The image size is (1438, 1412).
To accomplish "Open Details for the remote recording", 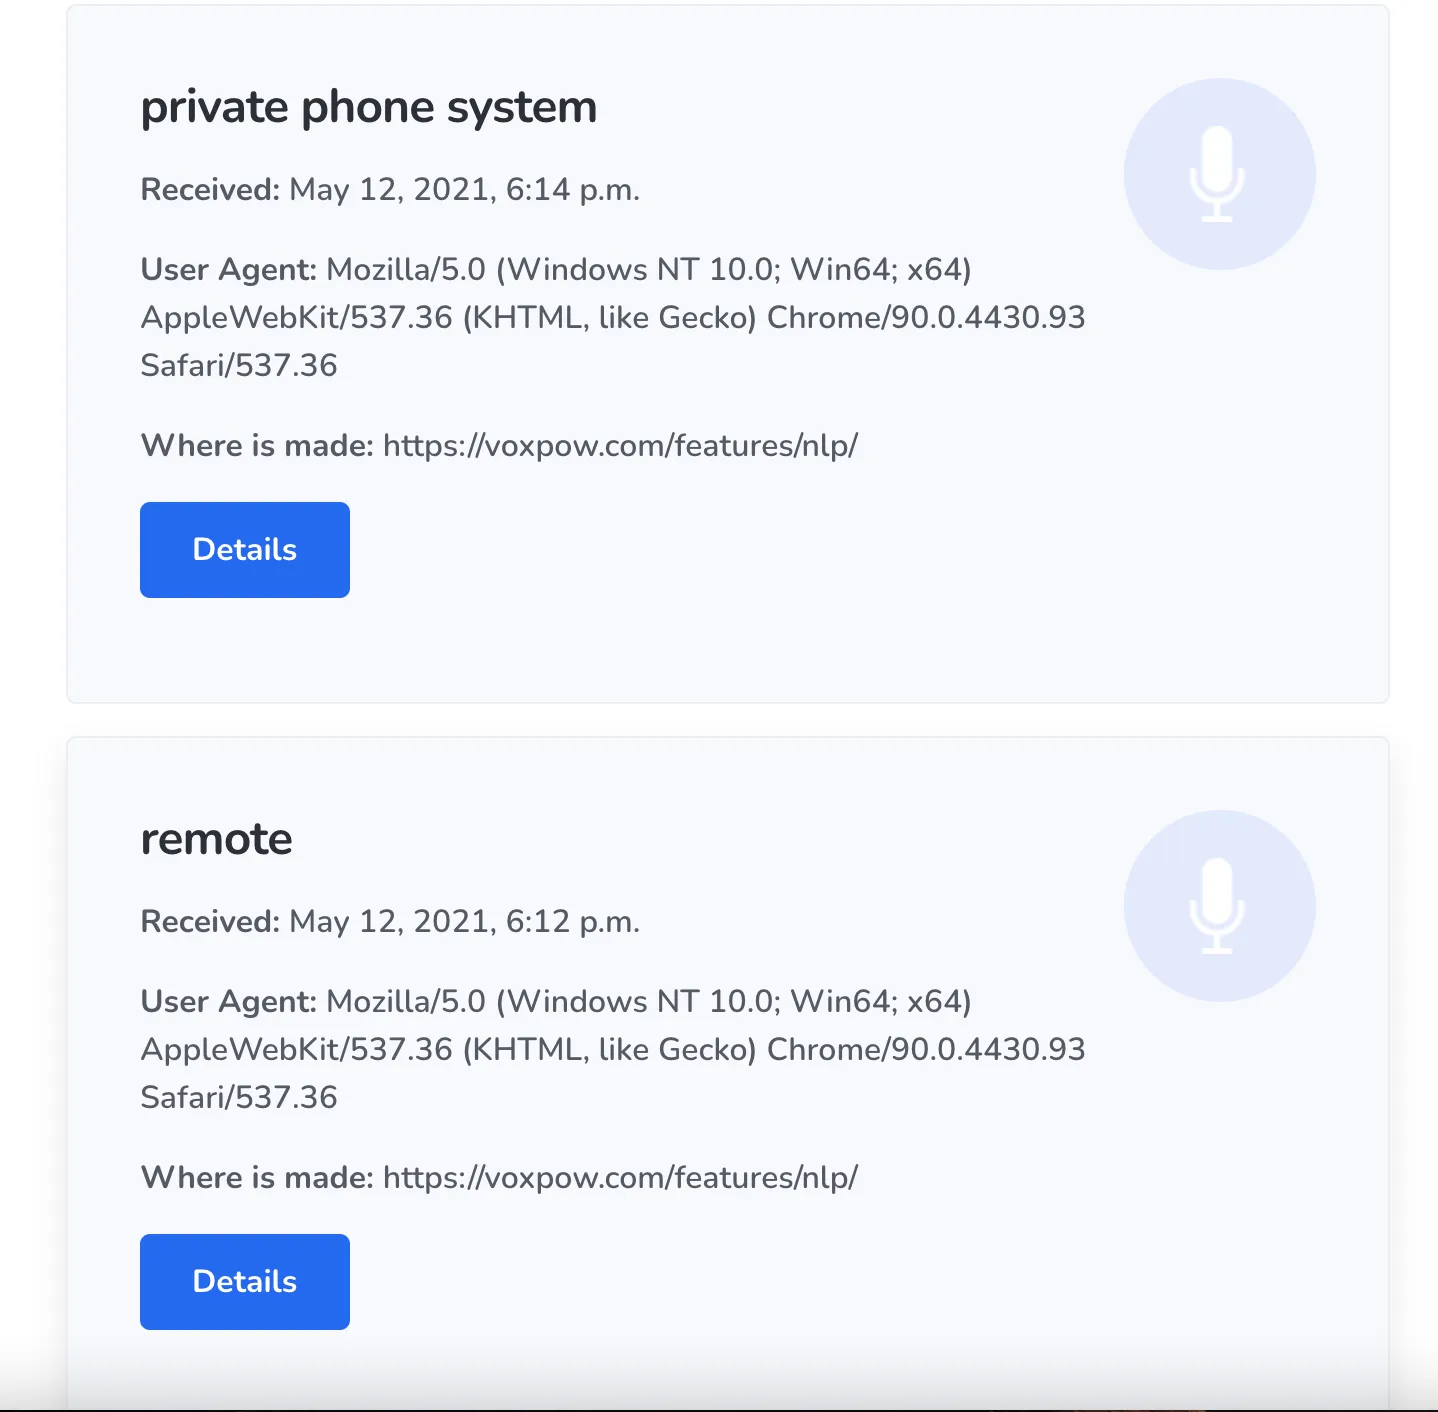I will [245, 1282].
